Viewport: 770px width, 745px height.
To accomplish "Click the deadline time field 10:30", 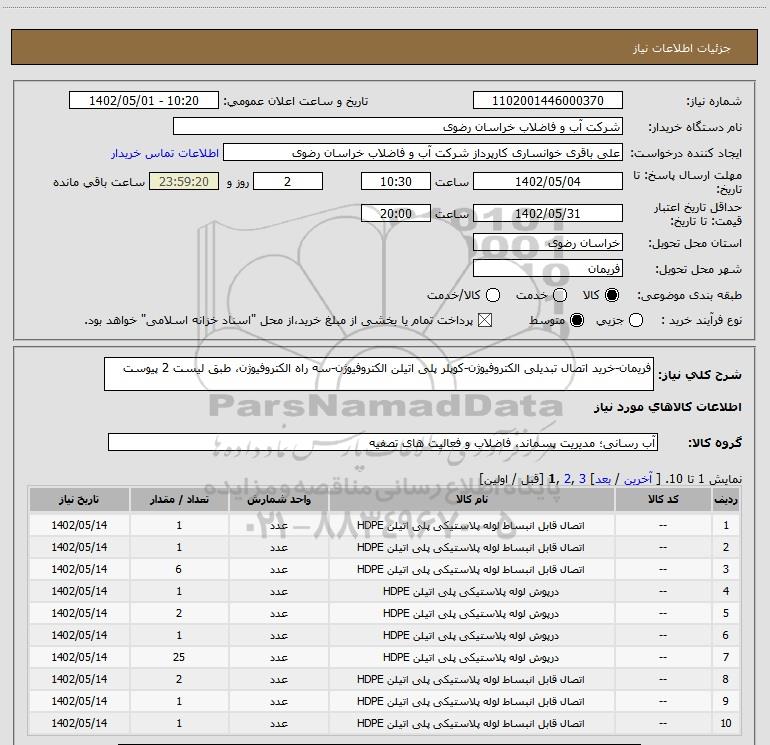I will [396, 181].
